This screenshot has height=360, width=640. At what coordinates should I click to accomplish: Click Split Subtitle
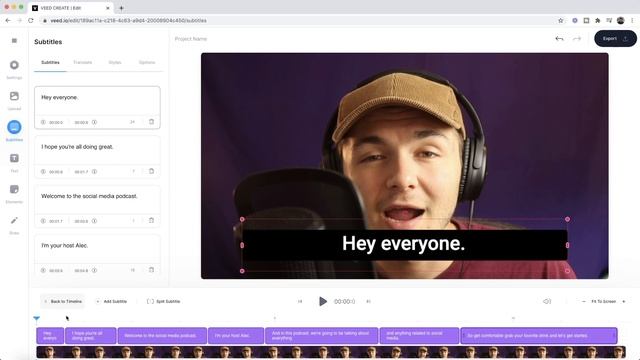click(x=163, y=301)
